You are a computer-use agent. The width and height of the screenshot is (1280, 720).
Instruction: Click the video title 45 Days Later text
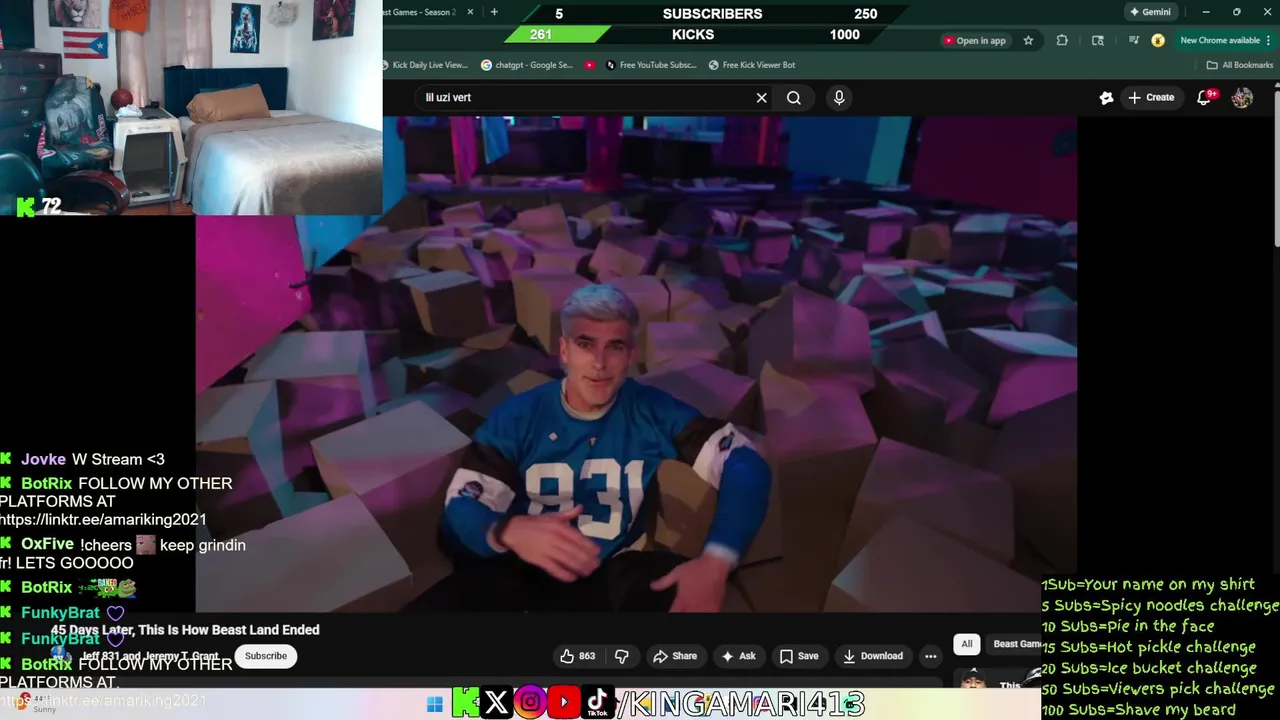pos(185,630)
